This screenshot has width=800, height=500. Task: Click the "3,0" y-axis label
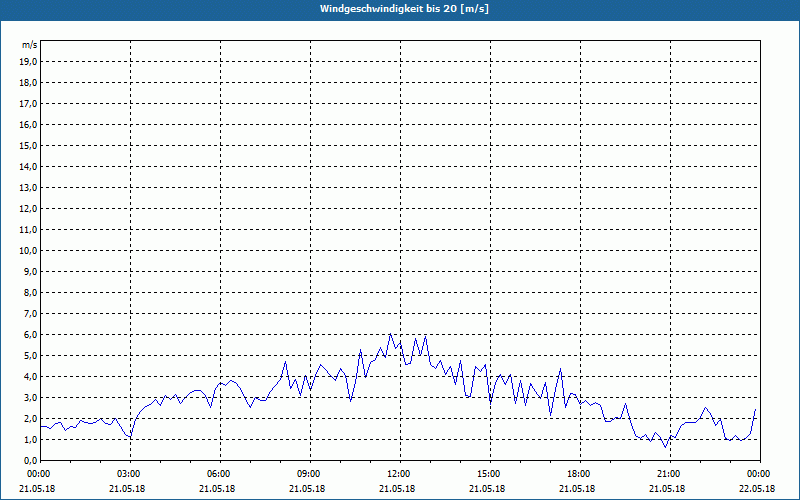tap(31, 397)
